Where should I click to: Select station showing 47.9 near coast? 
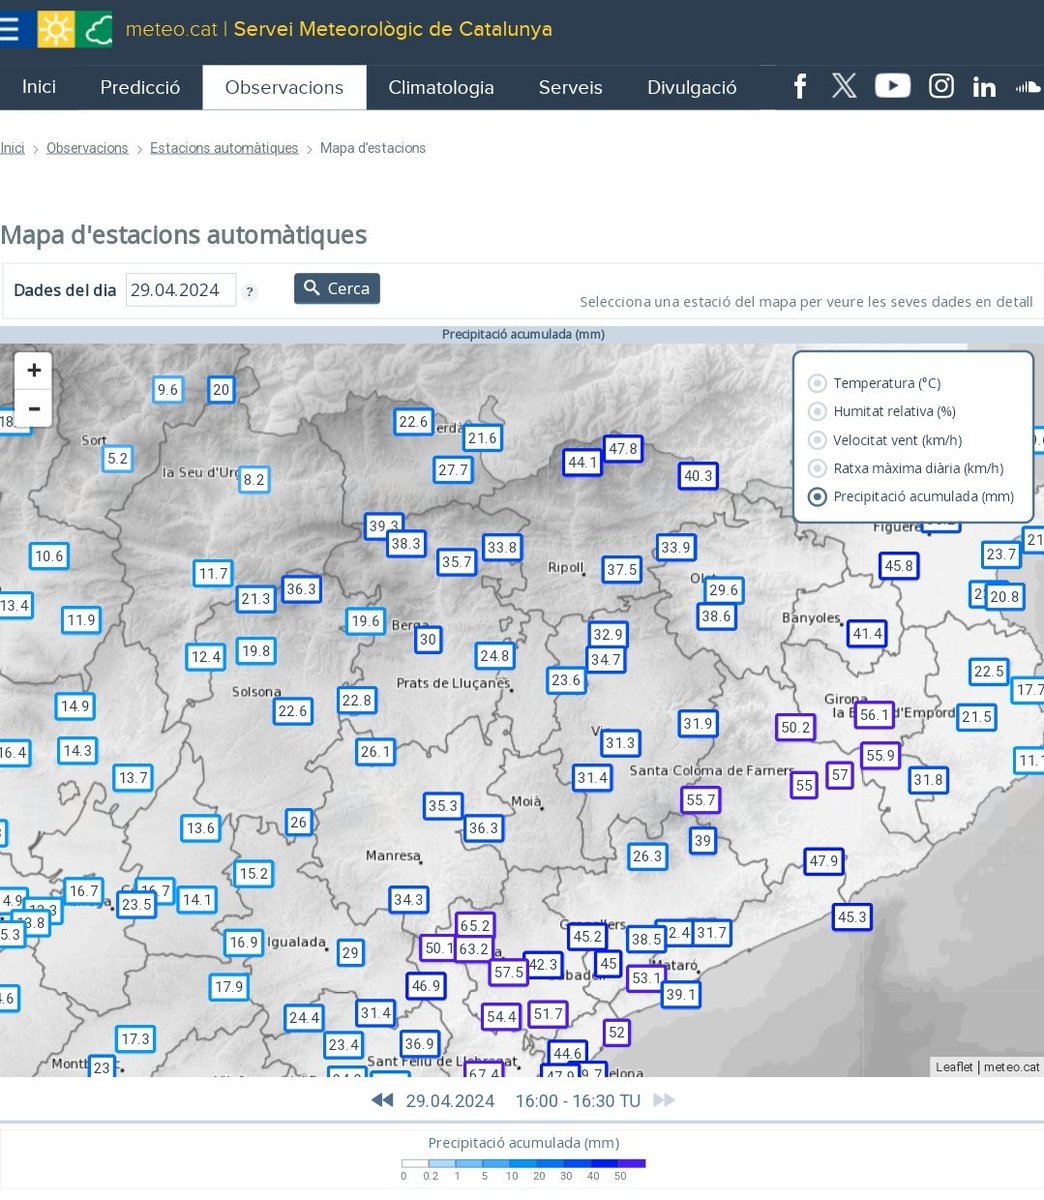pos(824,861)
